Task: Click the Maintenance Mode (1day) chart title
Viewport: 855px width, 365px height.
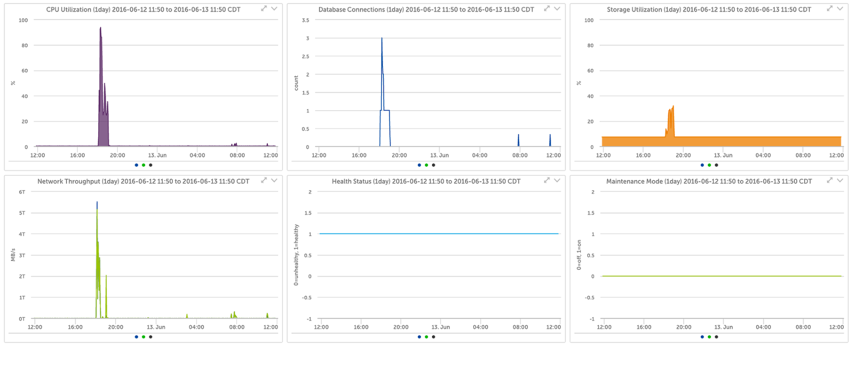Action: [x=709, y=181]
